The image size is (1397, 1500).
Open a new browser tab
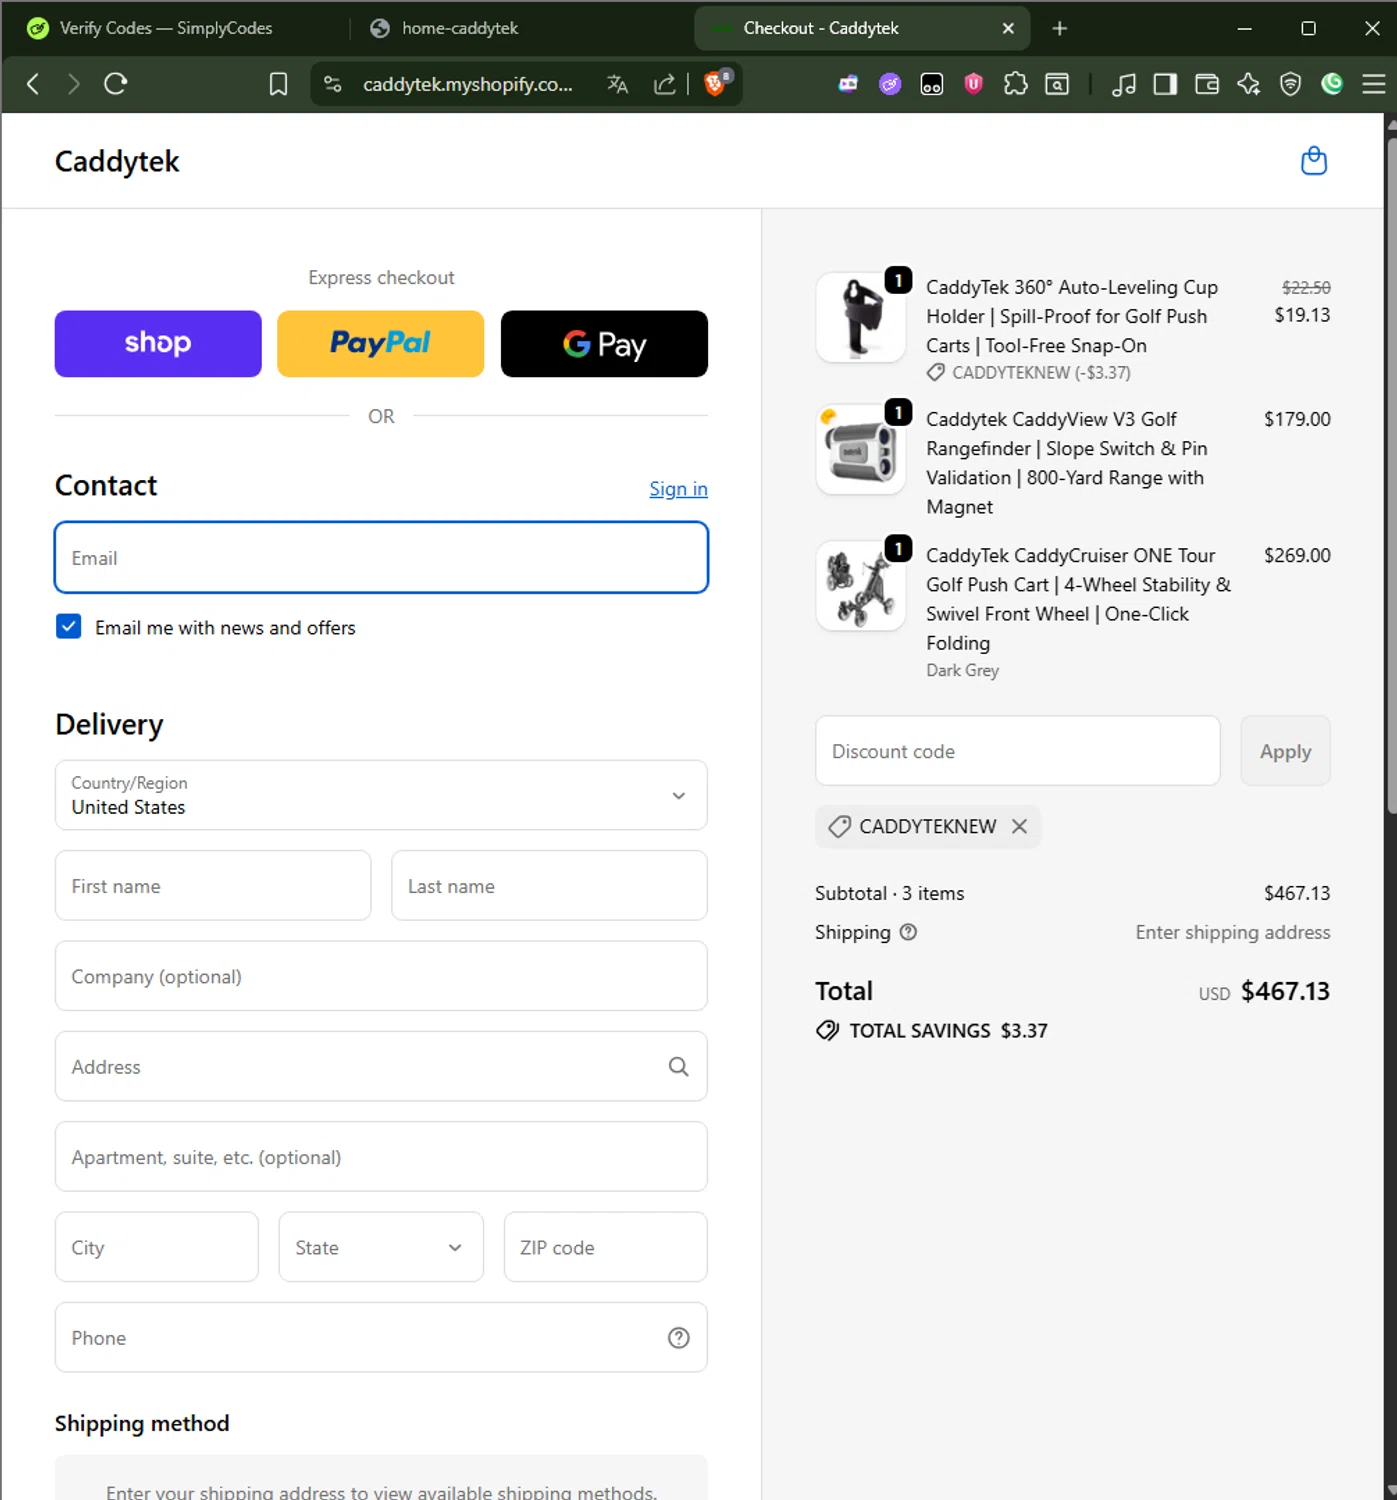[x=1060, y=28]
